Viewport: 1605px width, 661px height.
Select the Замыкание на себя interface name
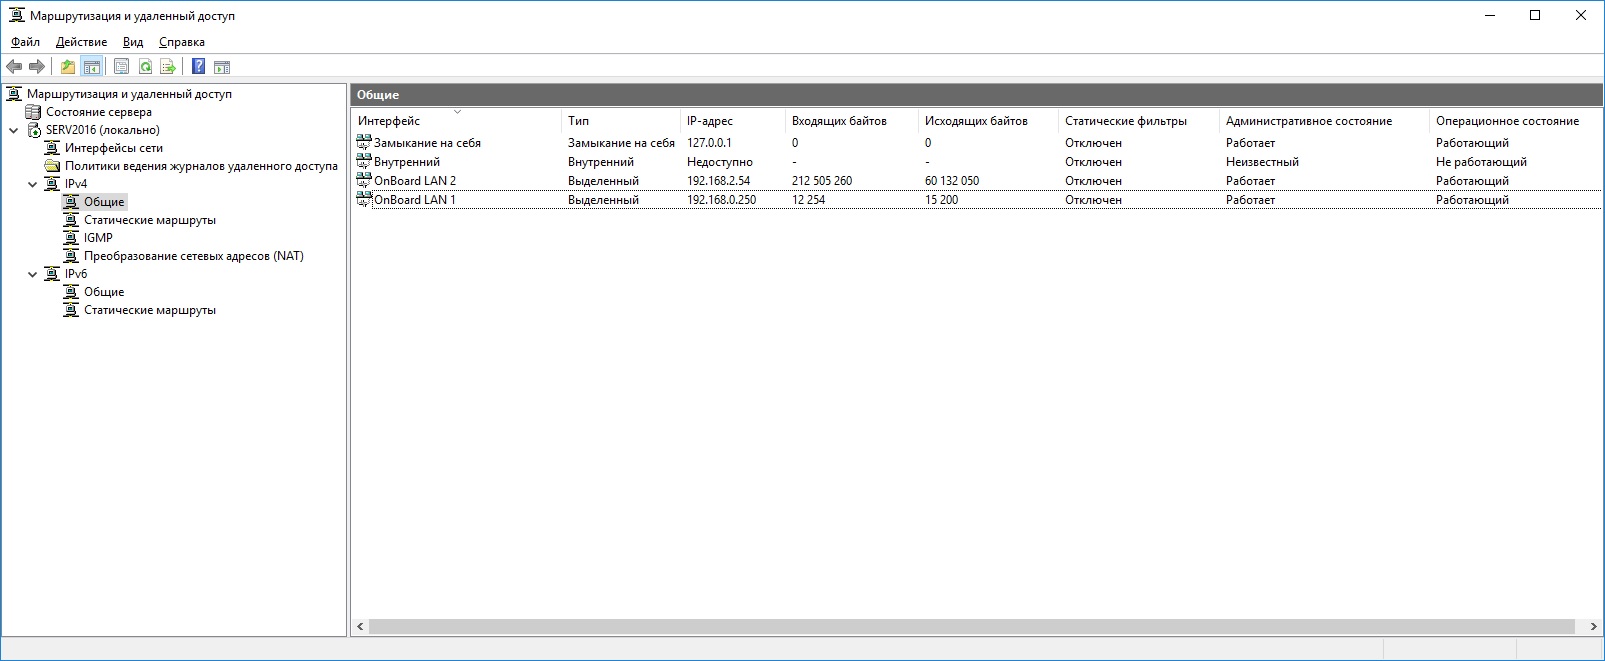pos(427,143)
